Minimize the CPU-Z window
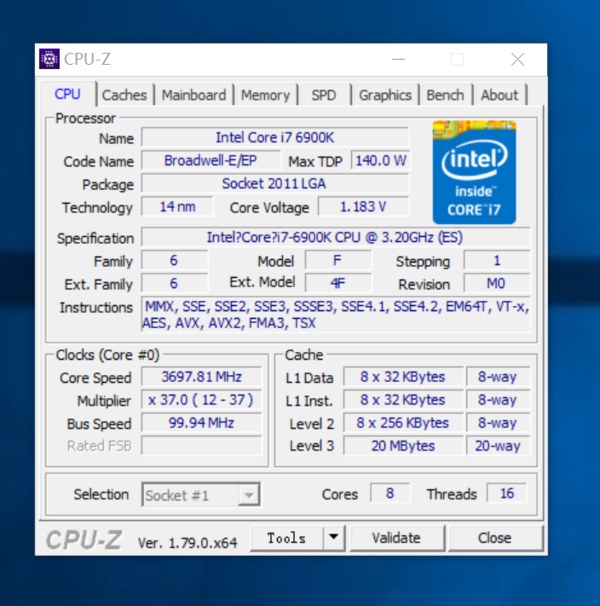600x606 pixels. [x=398, y=60]
